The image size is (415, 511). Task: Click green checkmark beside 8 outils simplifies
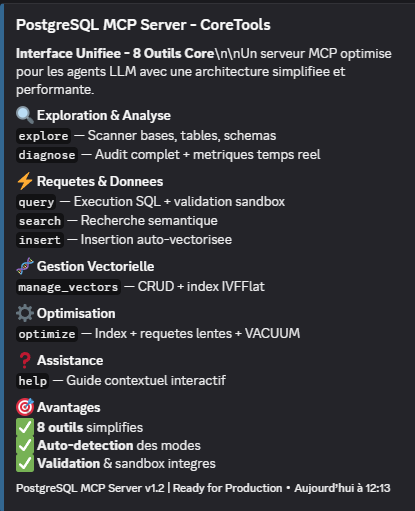click(25, 428)
